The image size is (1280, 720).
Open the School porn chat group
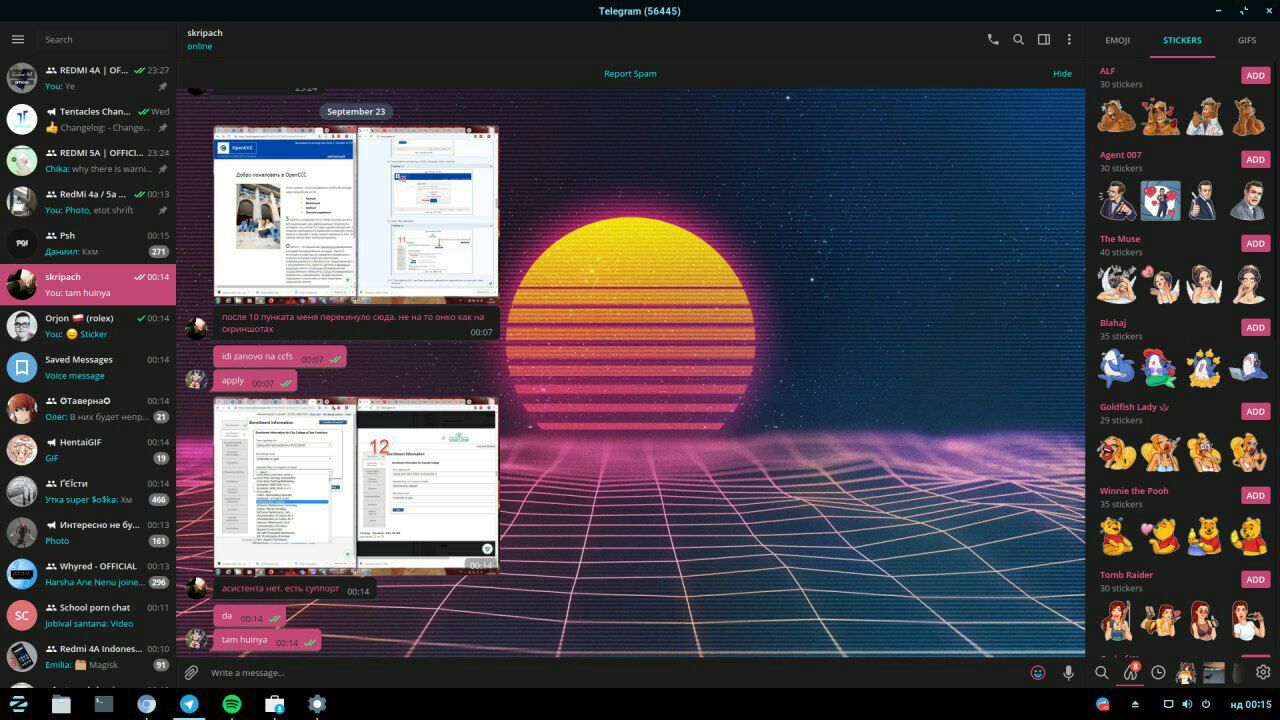point(88,616)
